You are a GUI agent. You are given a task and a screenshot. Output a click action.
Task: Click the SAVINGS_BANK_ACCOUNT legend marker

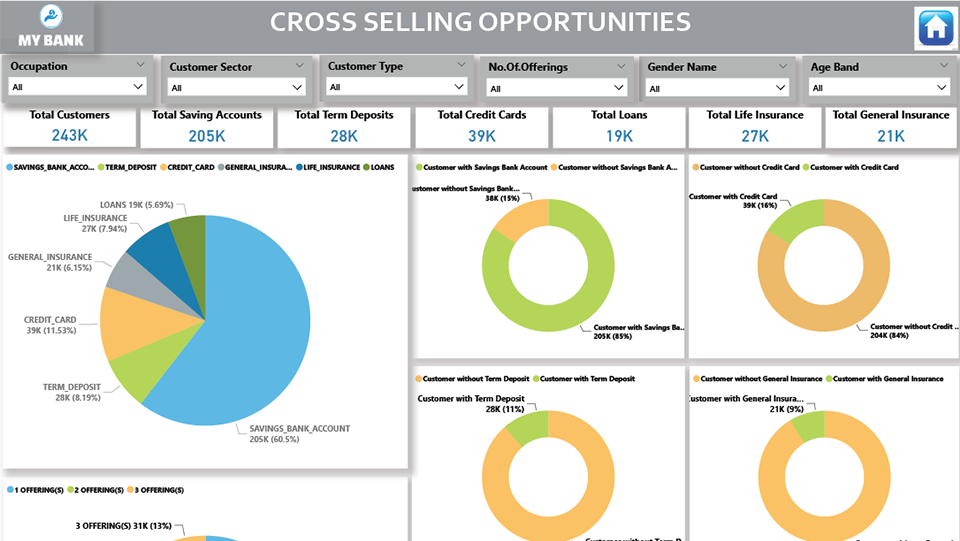point(9,167)
